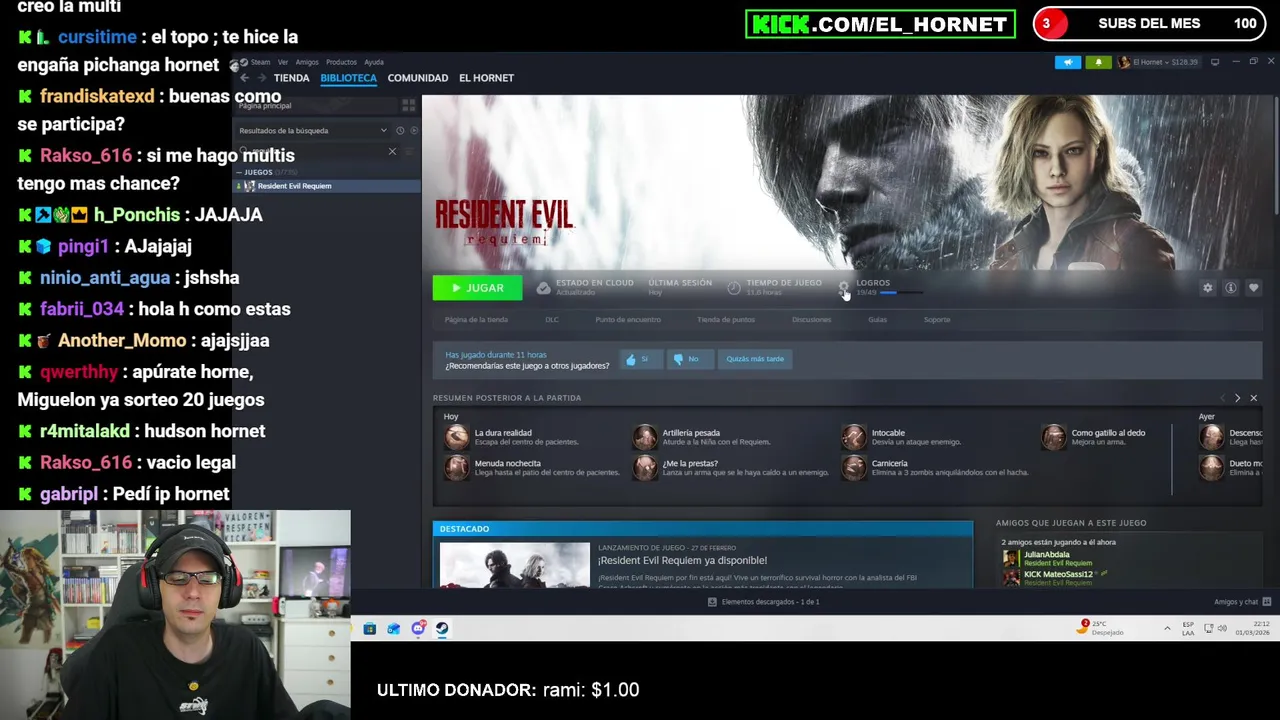Viewport: 1280px width, 720px height.
Task: Switch library to grid view icon
Action: click(408, 105)
